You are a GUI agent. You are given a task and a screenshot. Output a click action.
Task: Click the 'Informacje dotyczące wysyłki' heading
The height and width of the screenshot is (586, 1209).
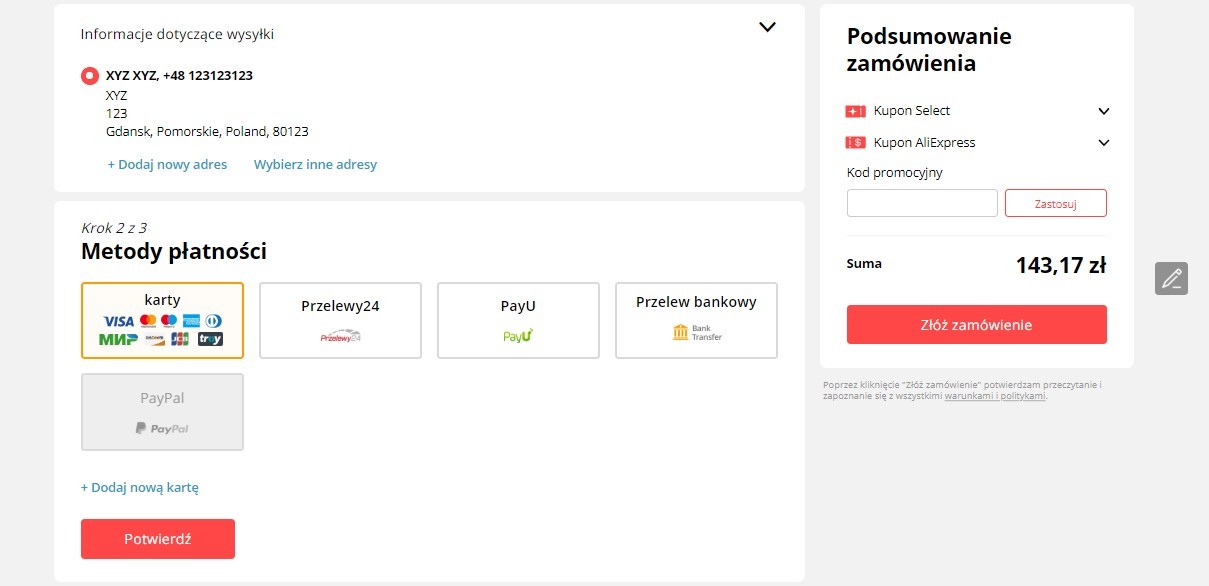coord(177,34)
